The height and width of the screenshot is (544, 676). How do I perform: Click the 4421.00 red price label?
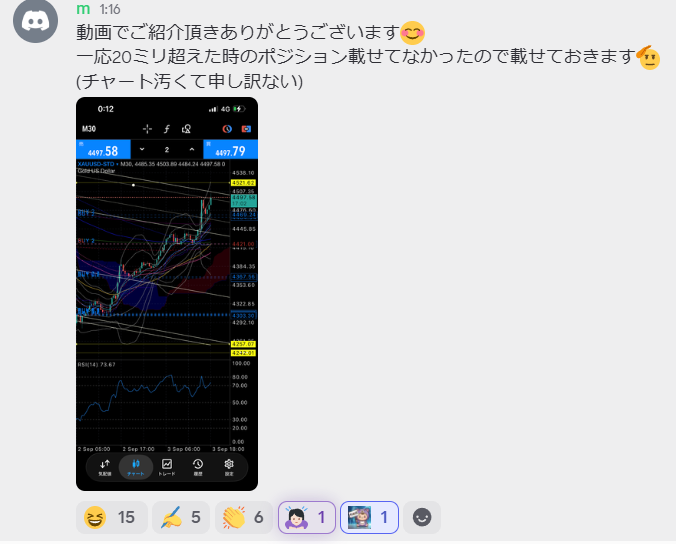pyautogui.click(x=243, y=244)
